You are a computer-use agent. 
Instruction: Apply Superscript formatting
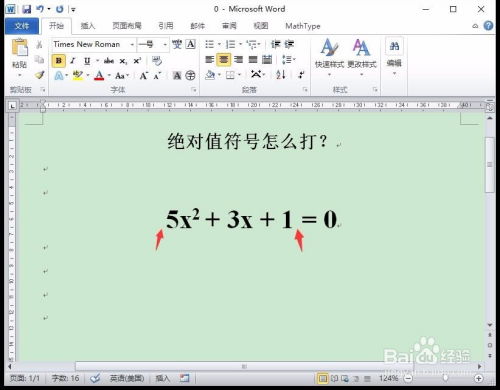click(x=137, y=61)
